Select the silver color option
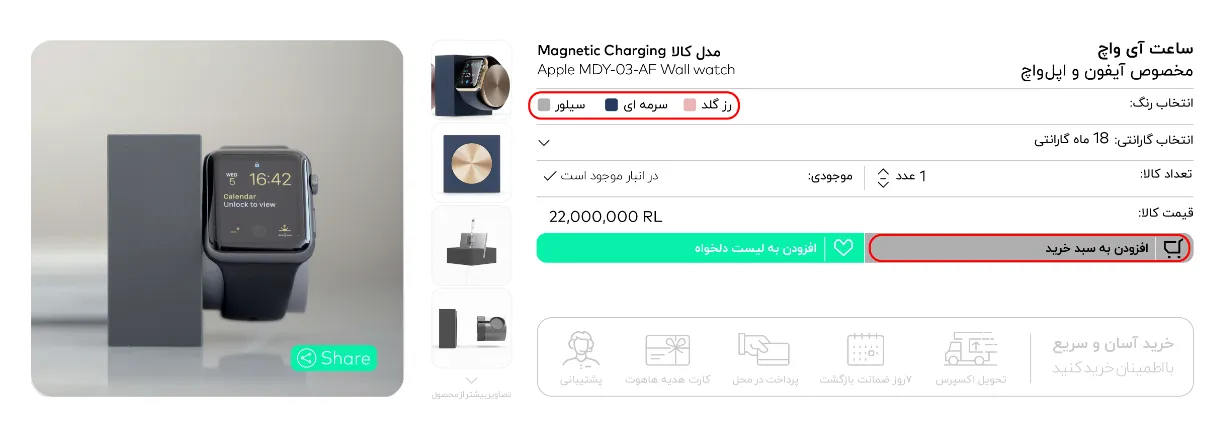1228x442 pixels. 561,105
